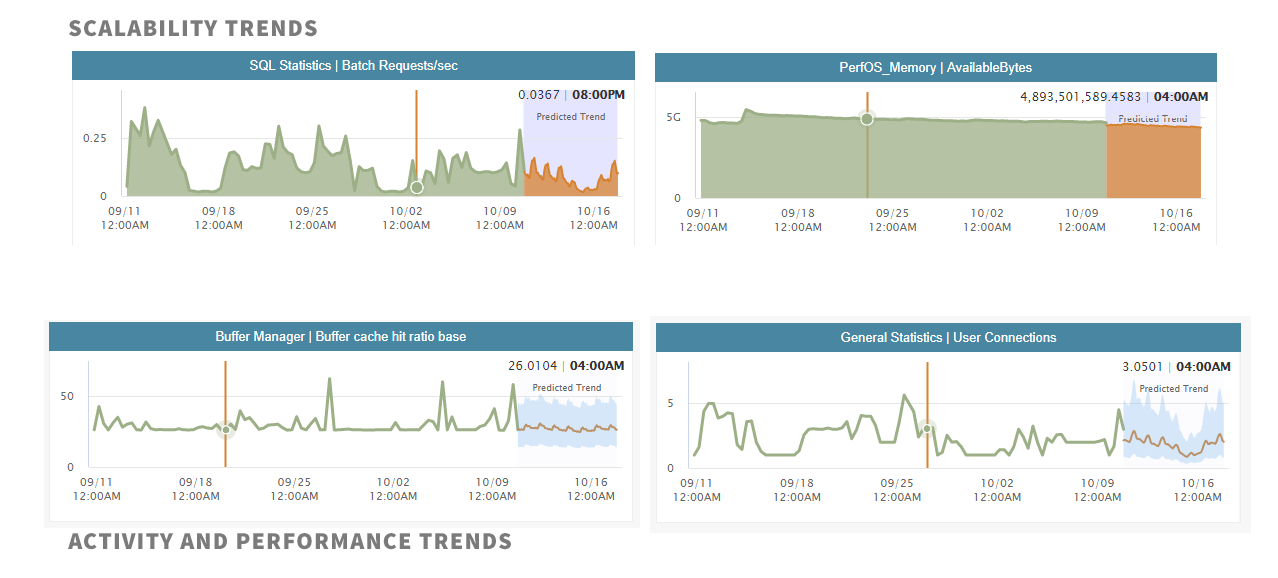Click the 4,893,501,589.4583 AvailableBytes value readout
The image size is (1278, 578).
(1083, 97)
